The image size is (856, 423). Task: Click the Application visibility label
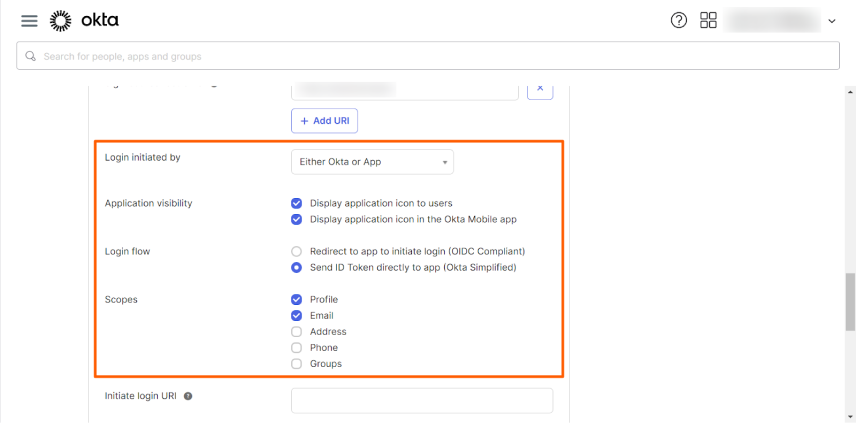click(148, 204)
